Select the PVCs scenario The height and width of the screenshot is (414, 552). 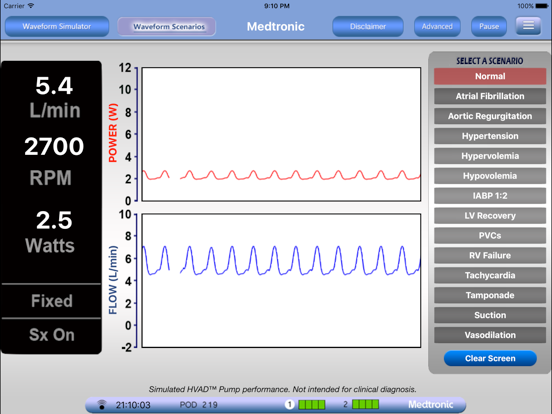coord(490,236)
